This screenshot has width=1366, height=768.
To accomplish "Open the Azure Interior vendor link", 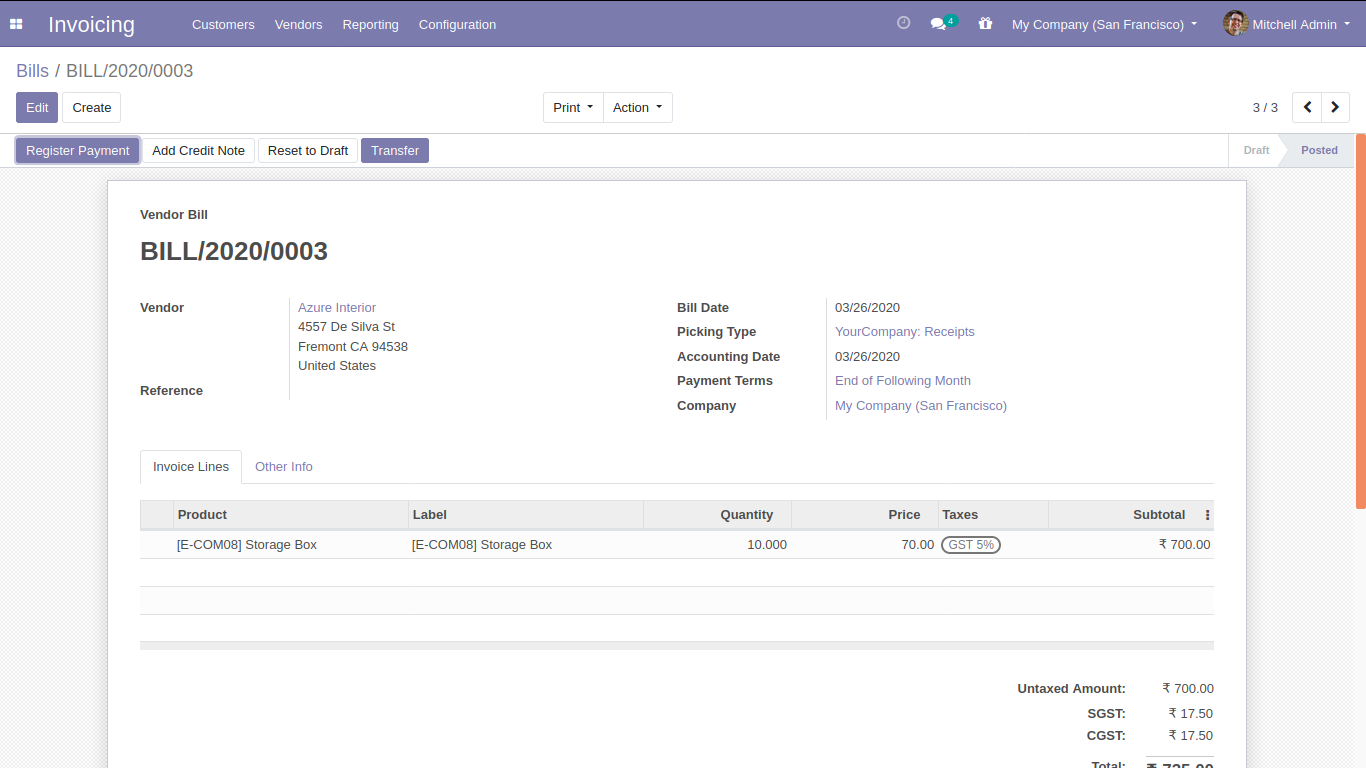I will point(337,308).
